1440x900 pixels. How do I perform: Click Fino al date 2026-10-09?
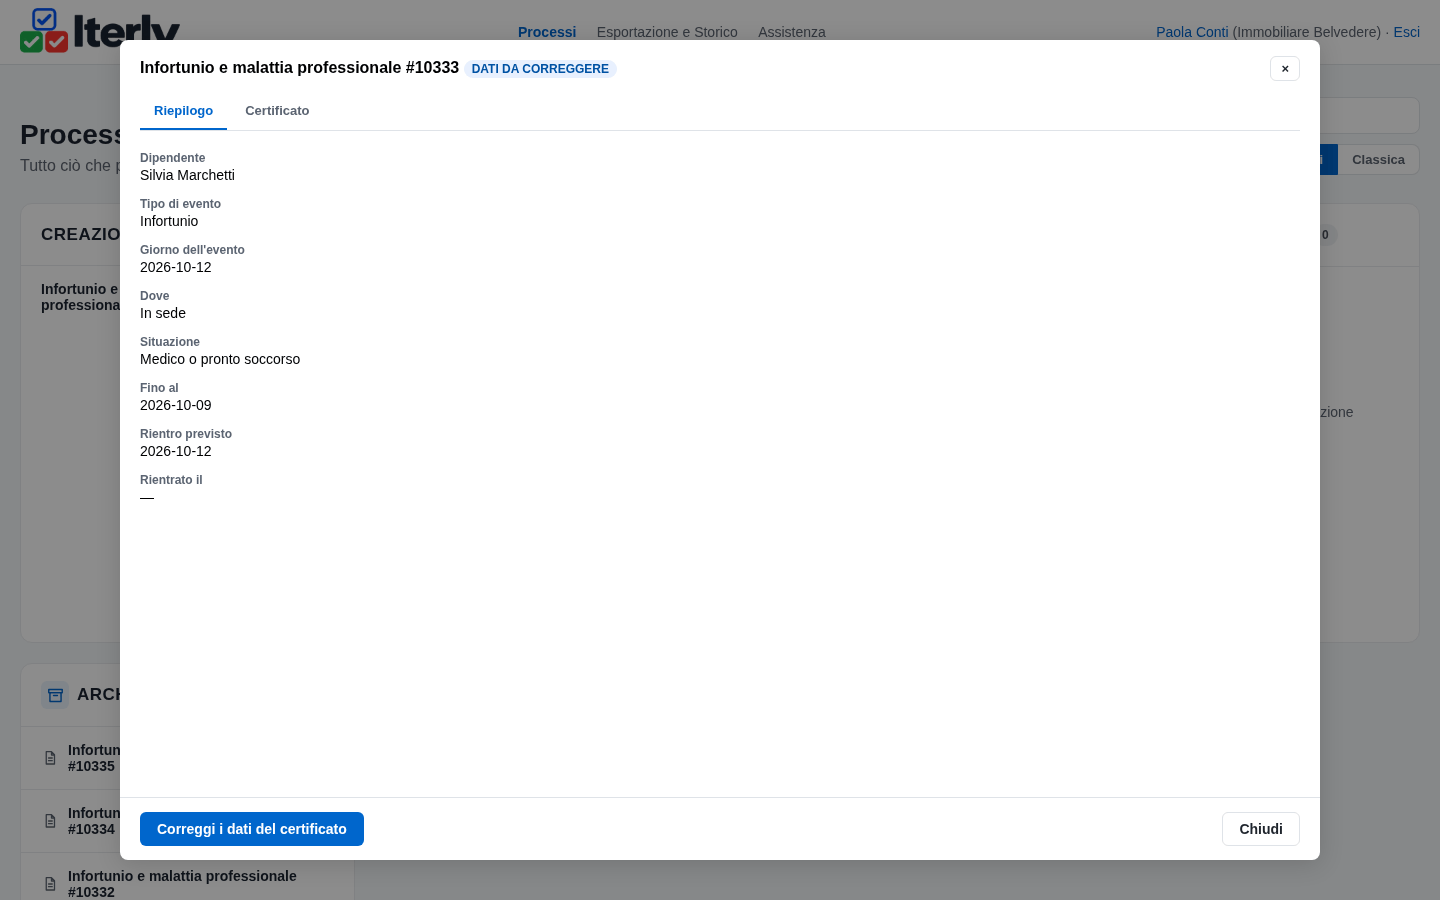176,405
